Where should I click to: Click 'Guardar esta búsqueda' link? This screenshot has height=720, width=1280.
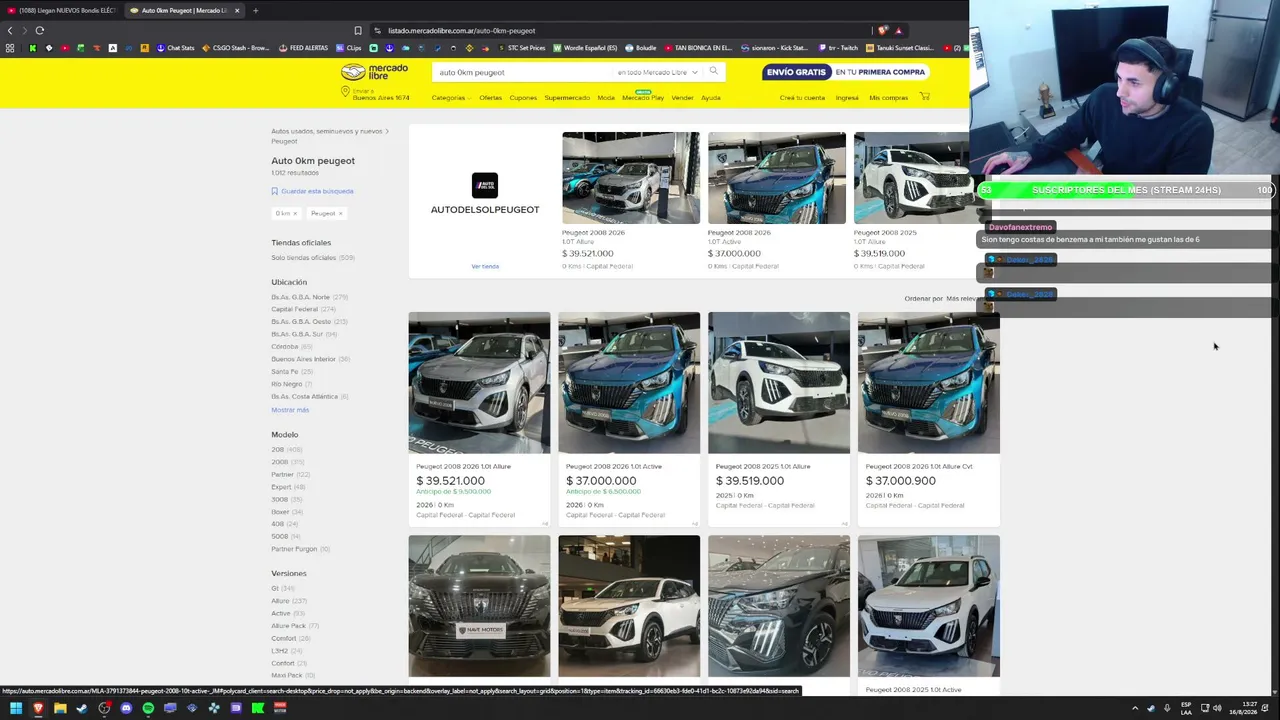(317, 191)
